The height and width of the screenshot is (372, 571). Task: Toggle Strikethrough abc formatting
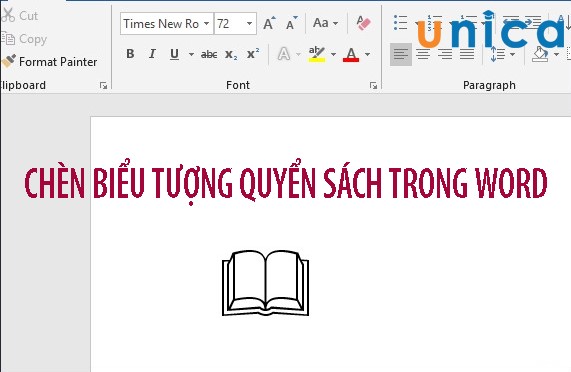(209, 55)
